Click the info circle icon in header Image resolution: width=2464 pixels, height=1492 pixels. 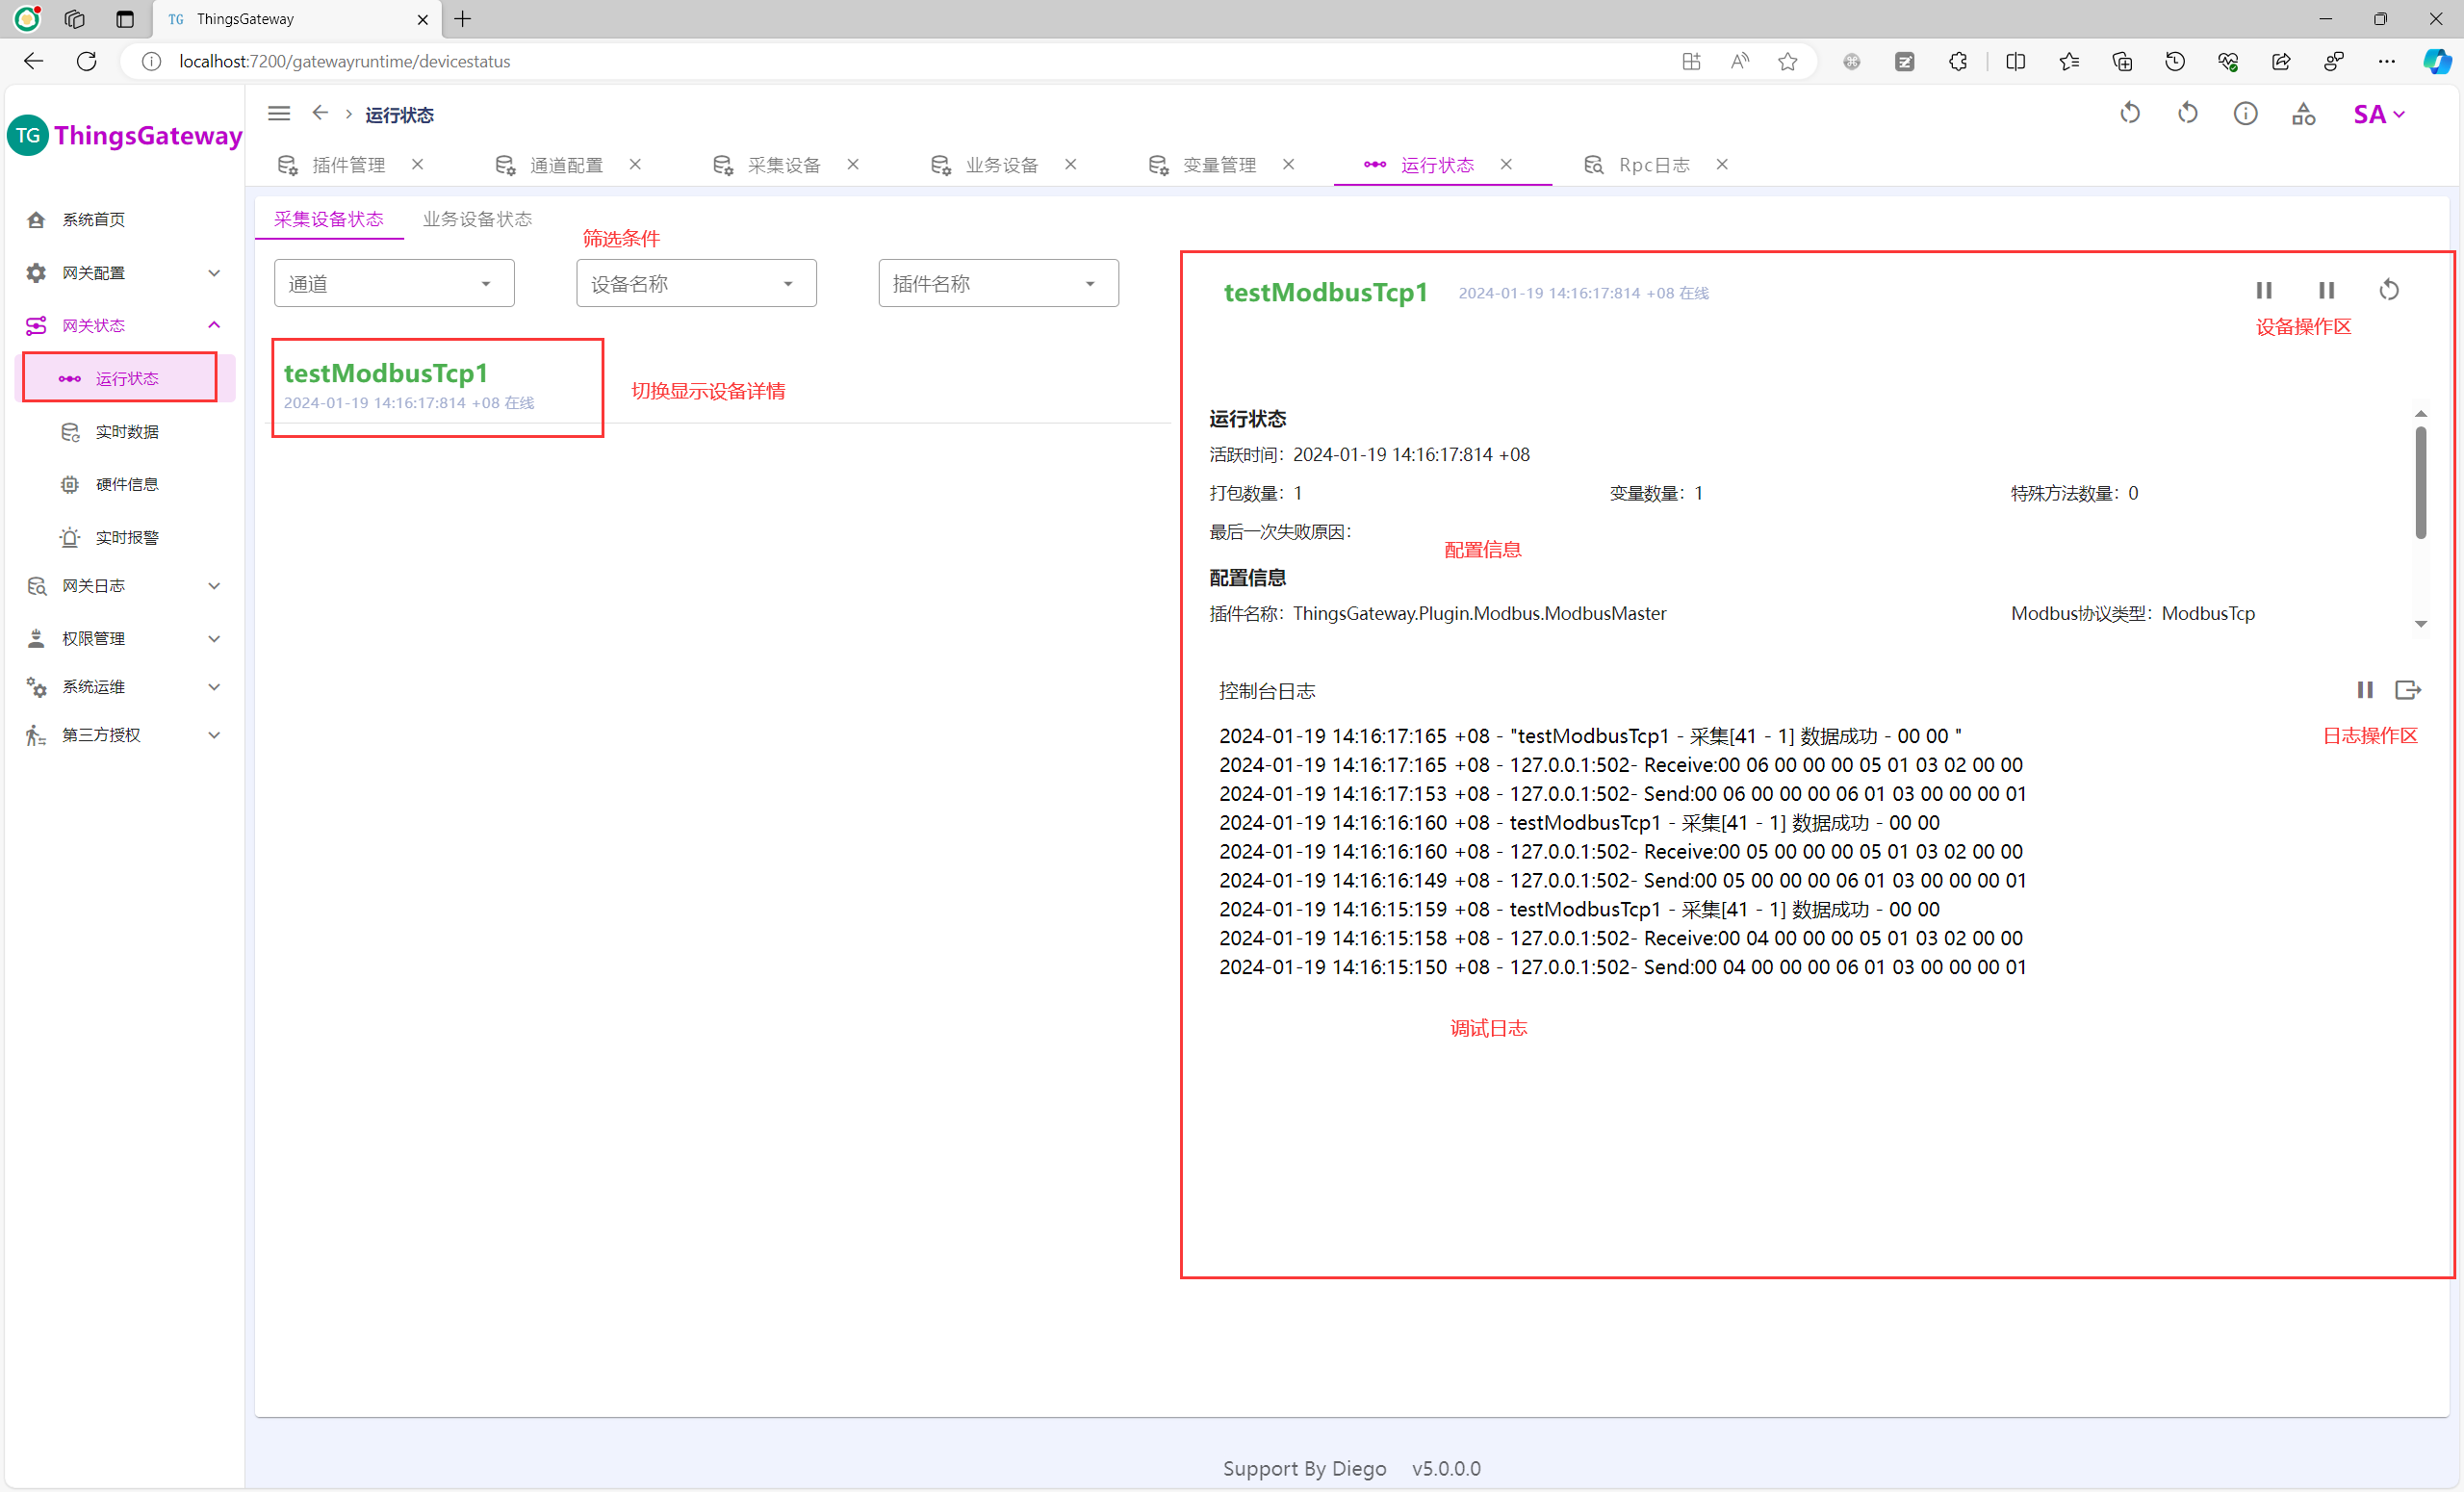(x=2245, y=114)
